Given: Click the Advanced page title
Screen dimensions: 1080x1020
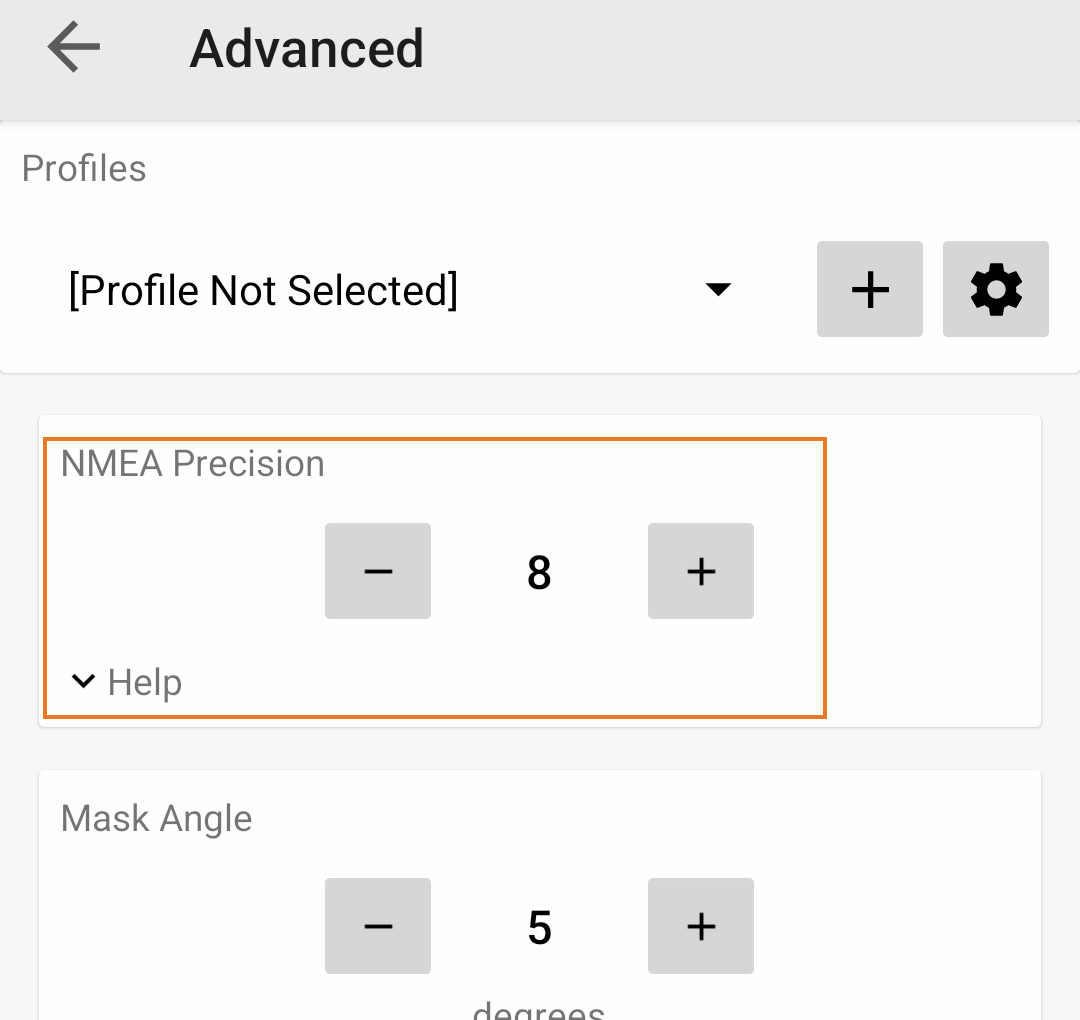Looking at the screenshot, I should point(306,48).
